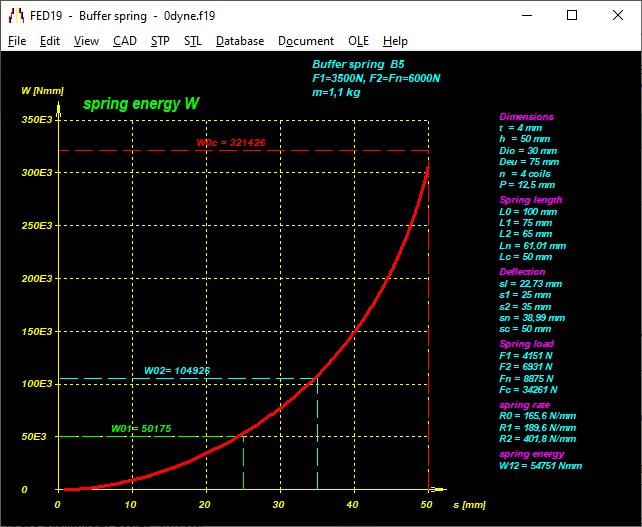Click the red W0c = 321426 label

coord(231,143)
